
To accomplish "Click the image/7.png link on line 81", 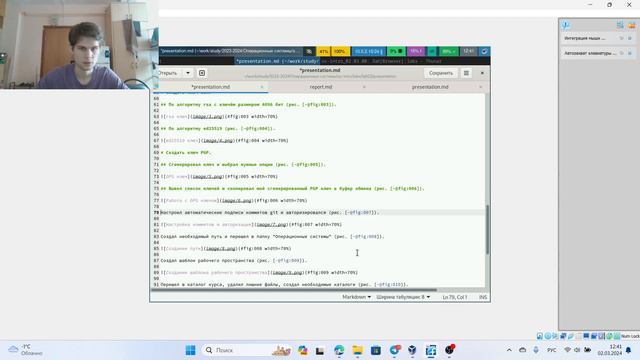I will pyautogui.click(x=271, y=224).
